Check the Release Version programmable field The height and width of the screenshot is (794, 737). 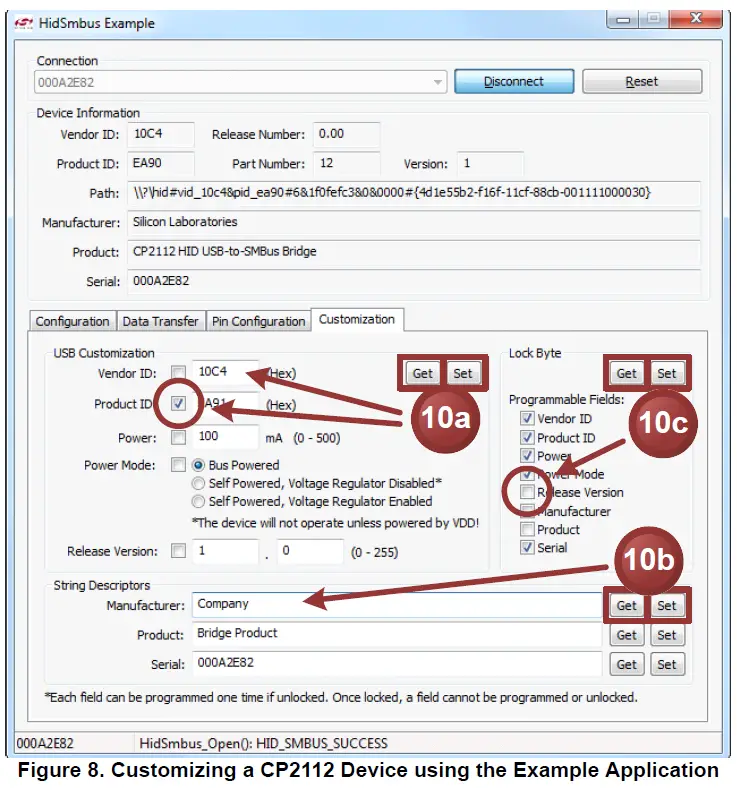coord(527,492)
